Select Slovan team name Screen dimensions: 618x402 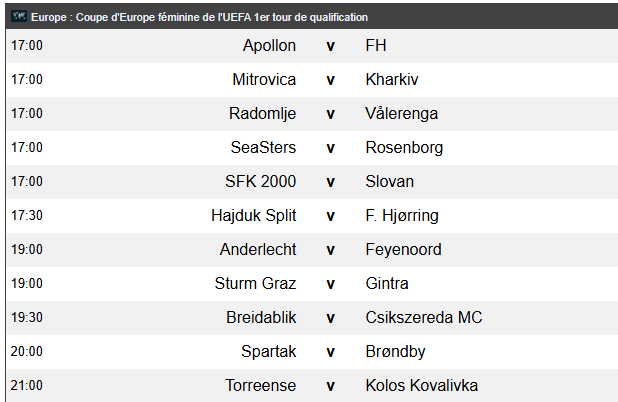pos(389,182)
